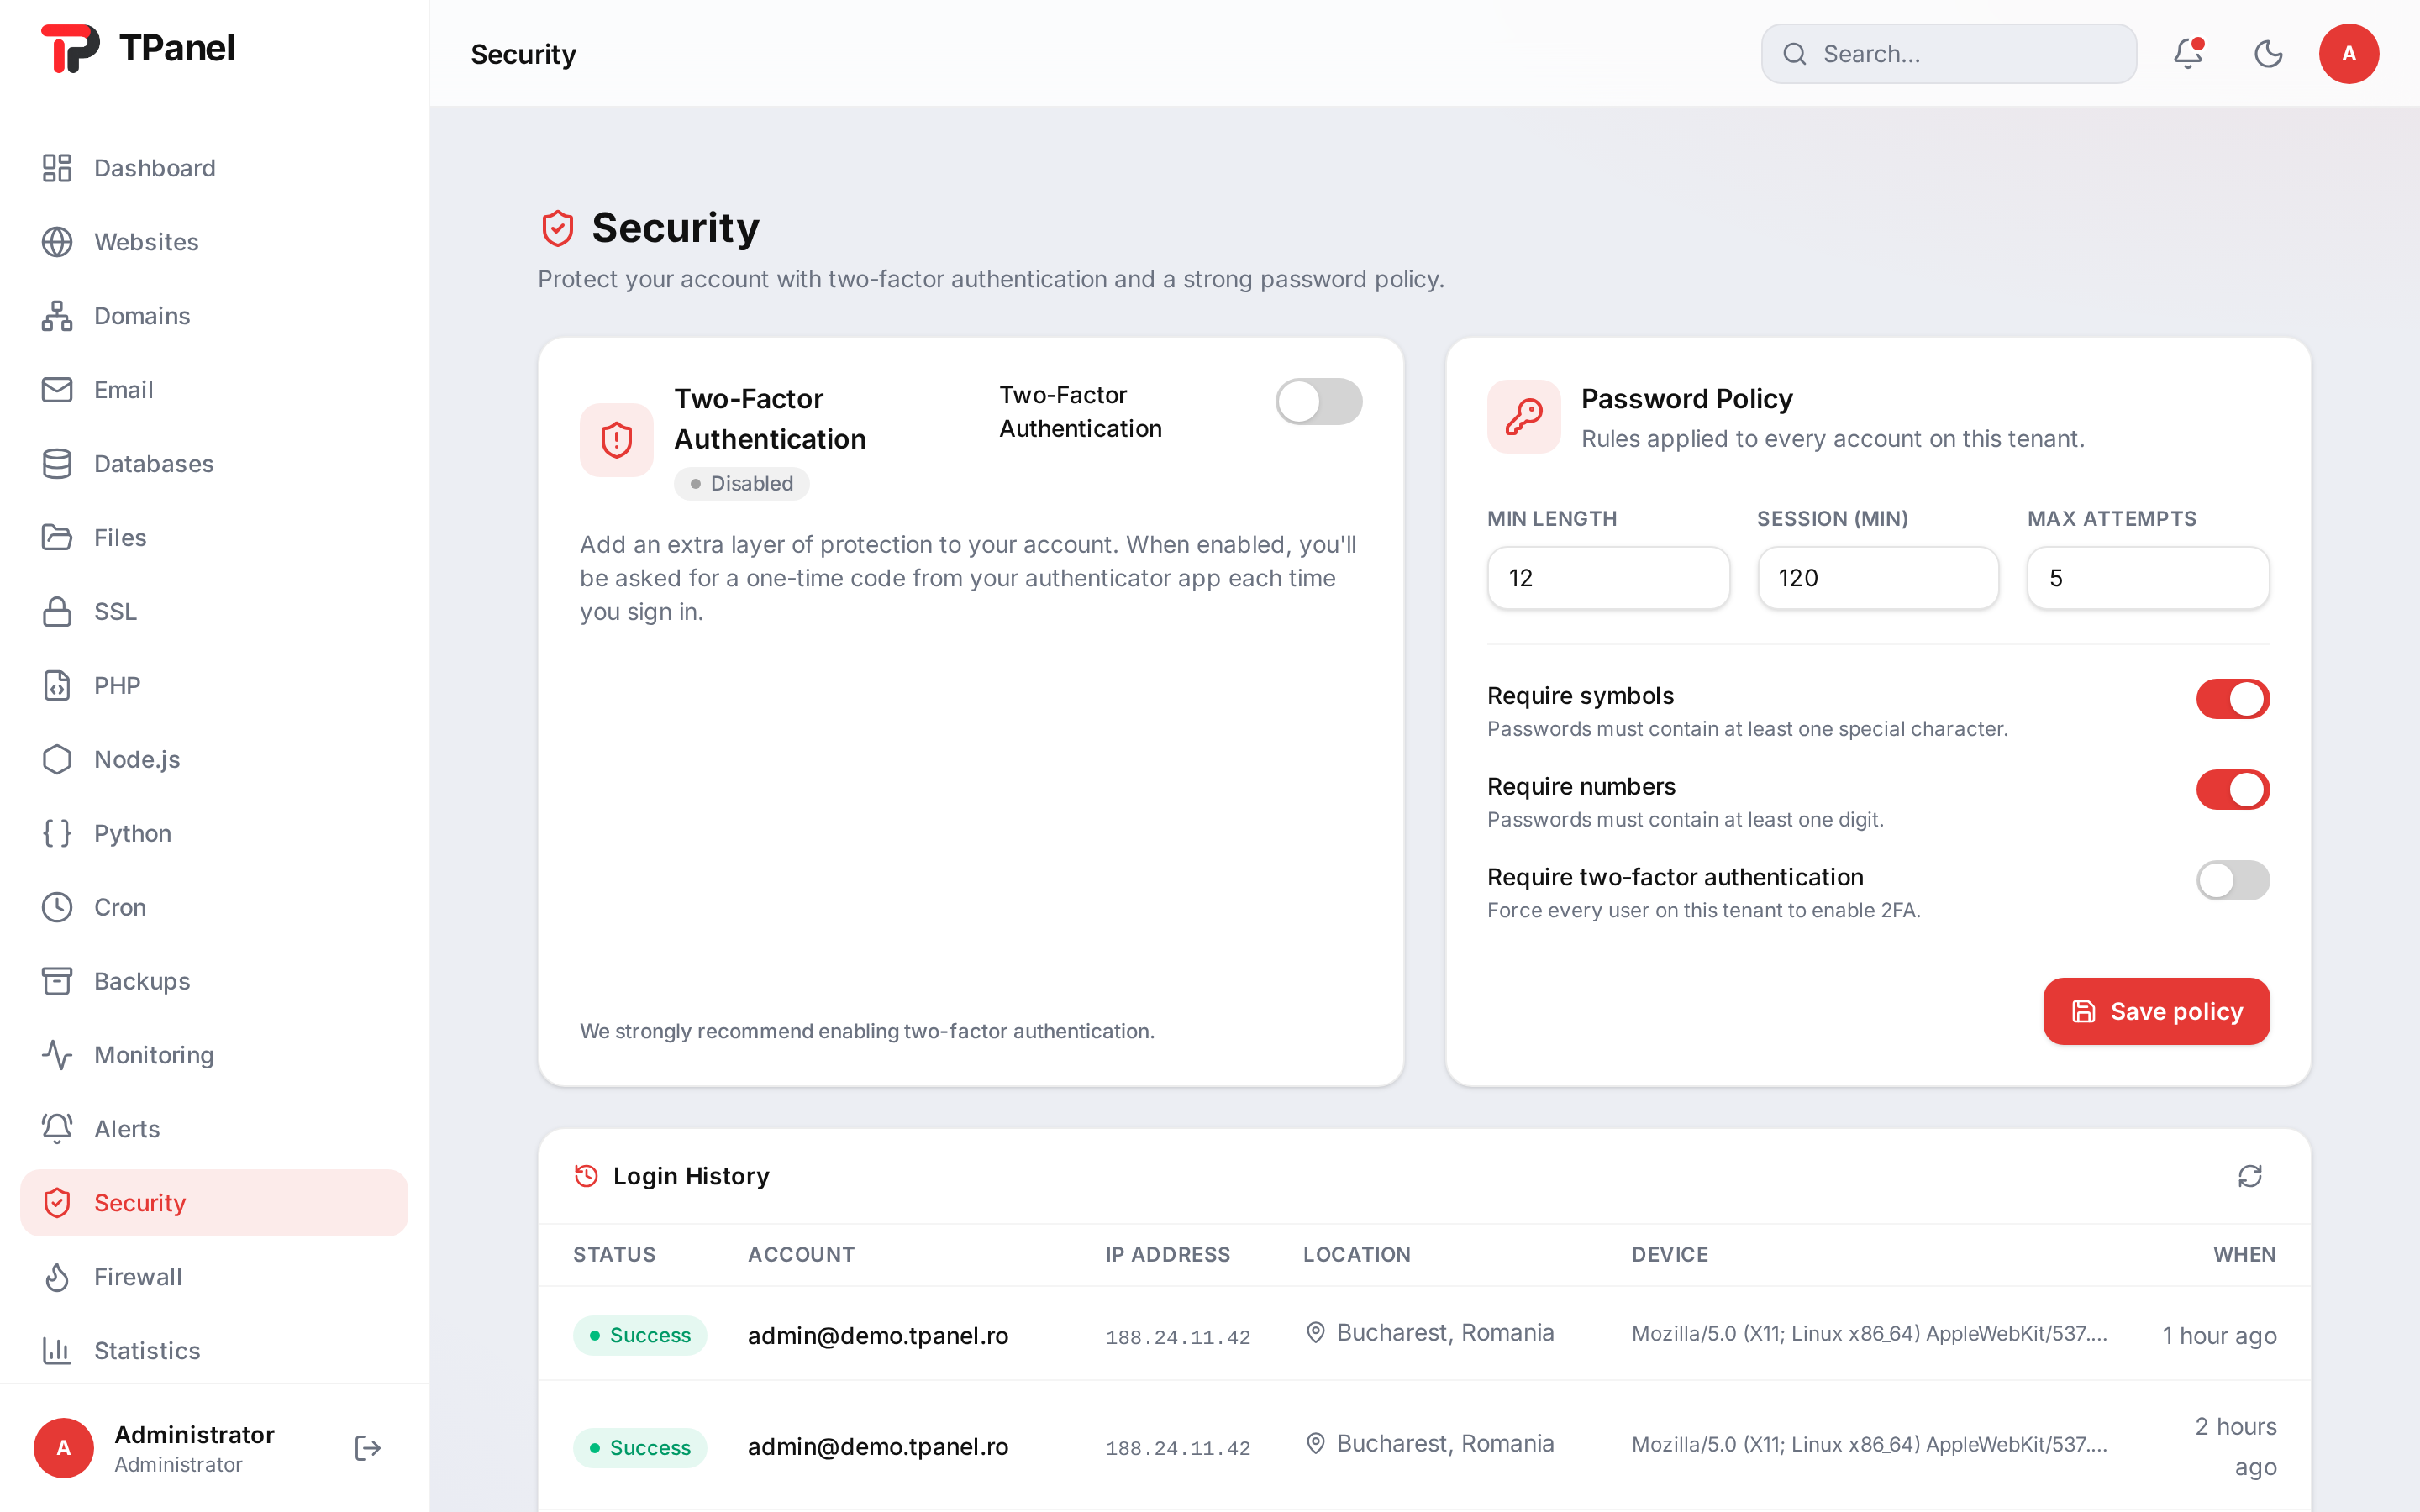The width and height of the screenshot is (2420, 1512).
Task: Click the Login History heading
Action: [x=691, y=1176]
